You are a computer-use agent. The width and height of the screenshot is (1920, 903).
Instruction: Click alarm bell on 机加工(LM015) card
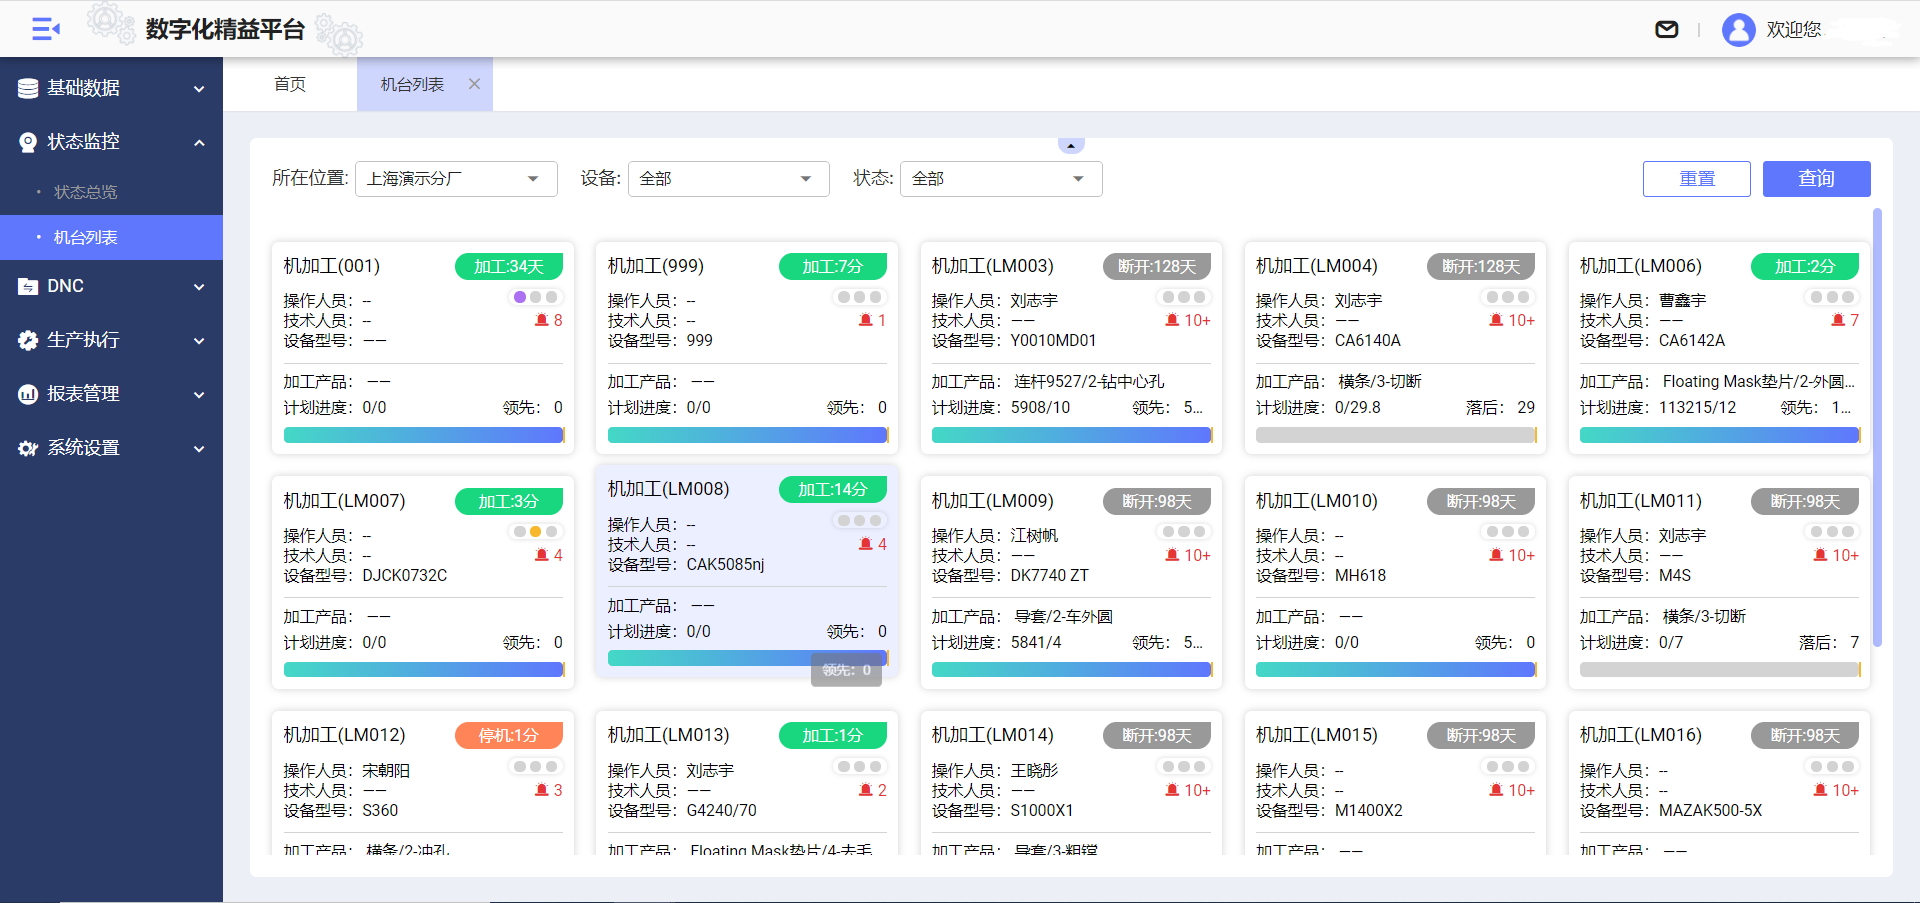point(1496,790)
